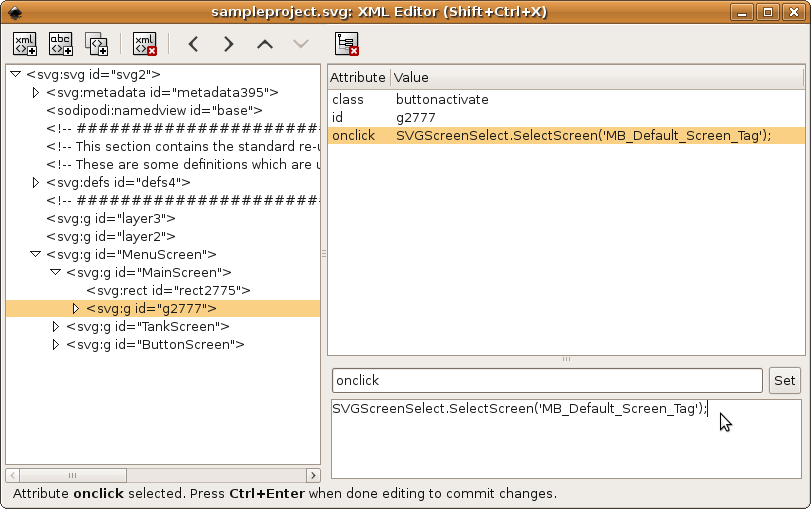Viewport: 811px width, 509px height.
Task: Expand the svg:defs id="defs4" node
Action: coord(36,183)
